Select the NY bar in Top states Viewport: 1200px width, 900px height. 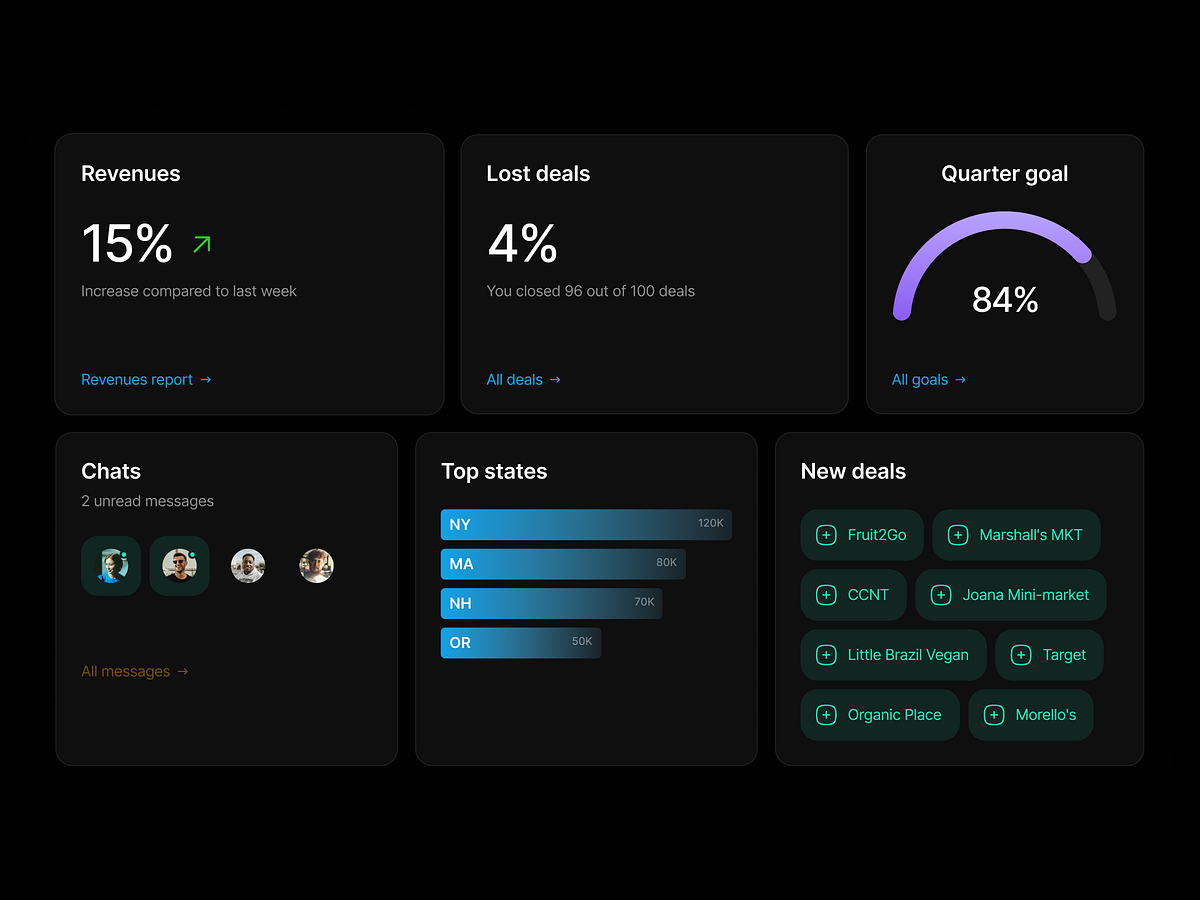586,524
